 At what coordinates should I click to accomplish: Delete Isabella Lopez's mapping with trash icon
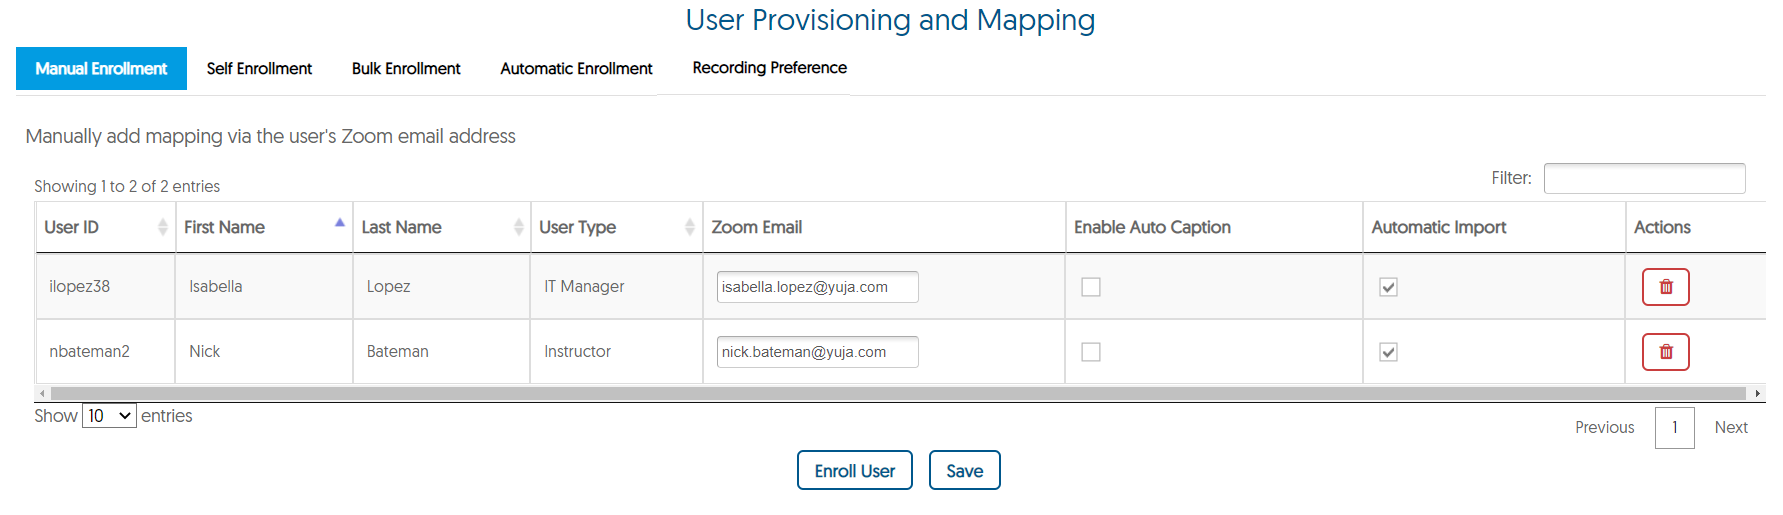coord(1665,287)
